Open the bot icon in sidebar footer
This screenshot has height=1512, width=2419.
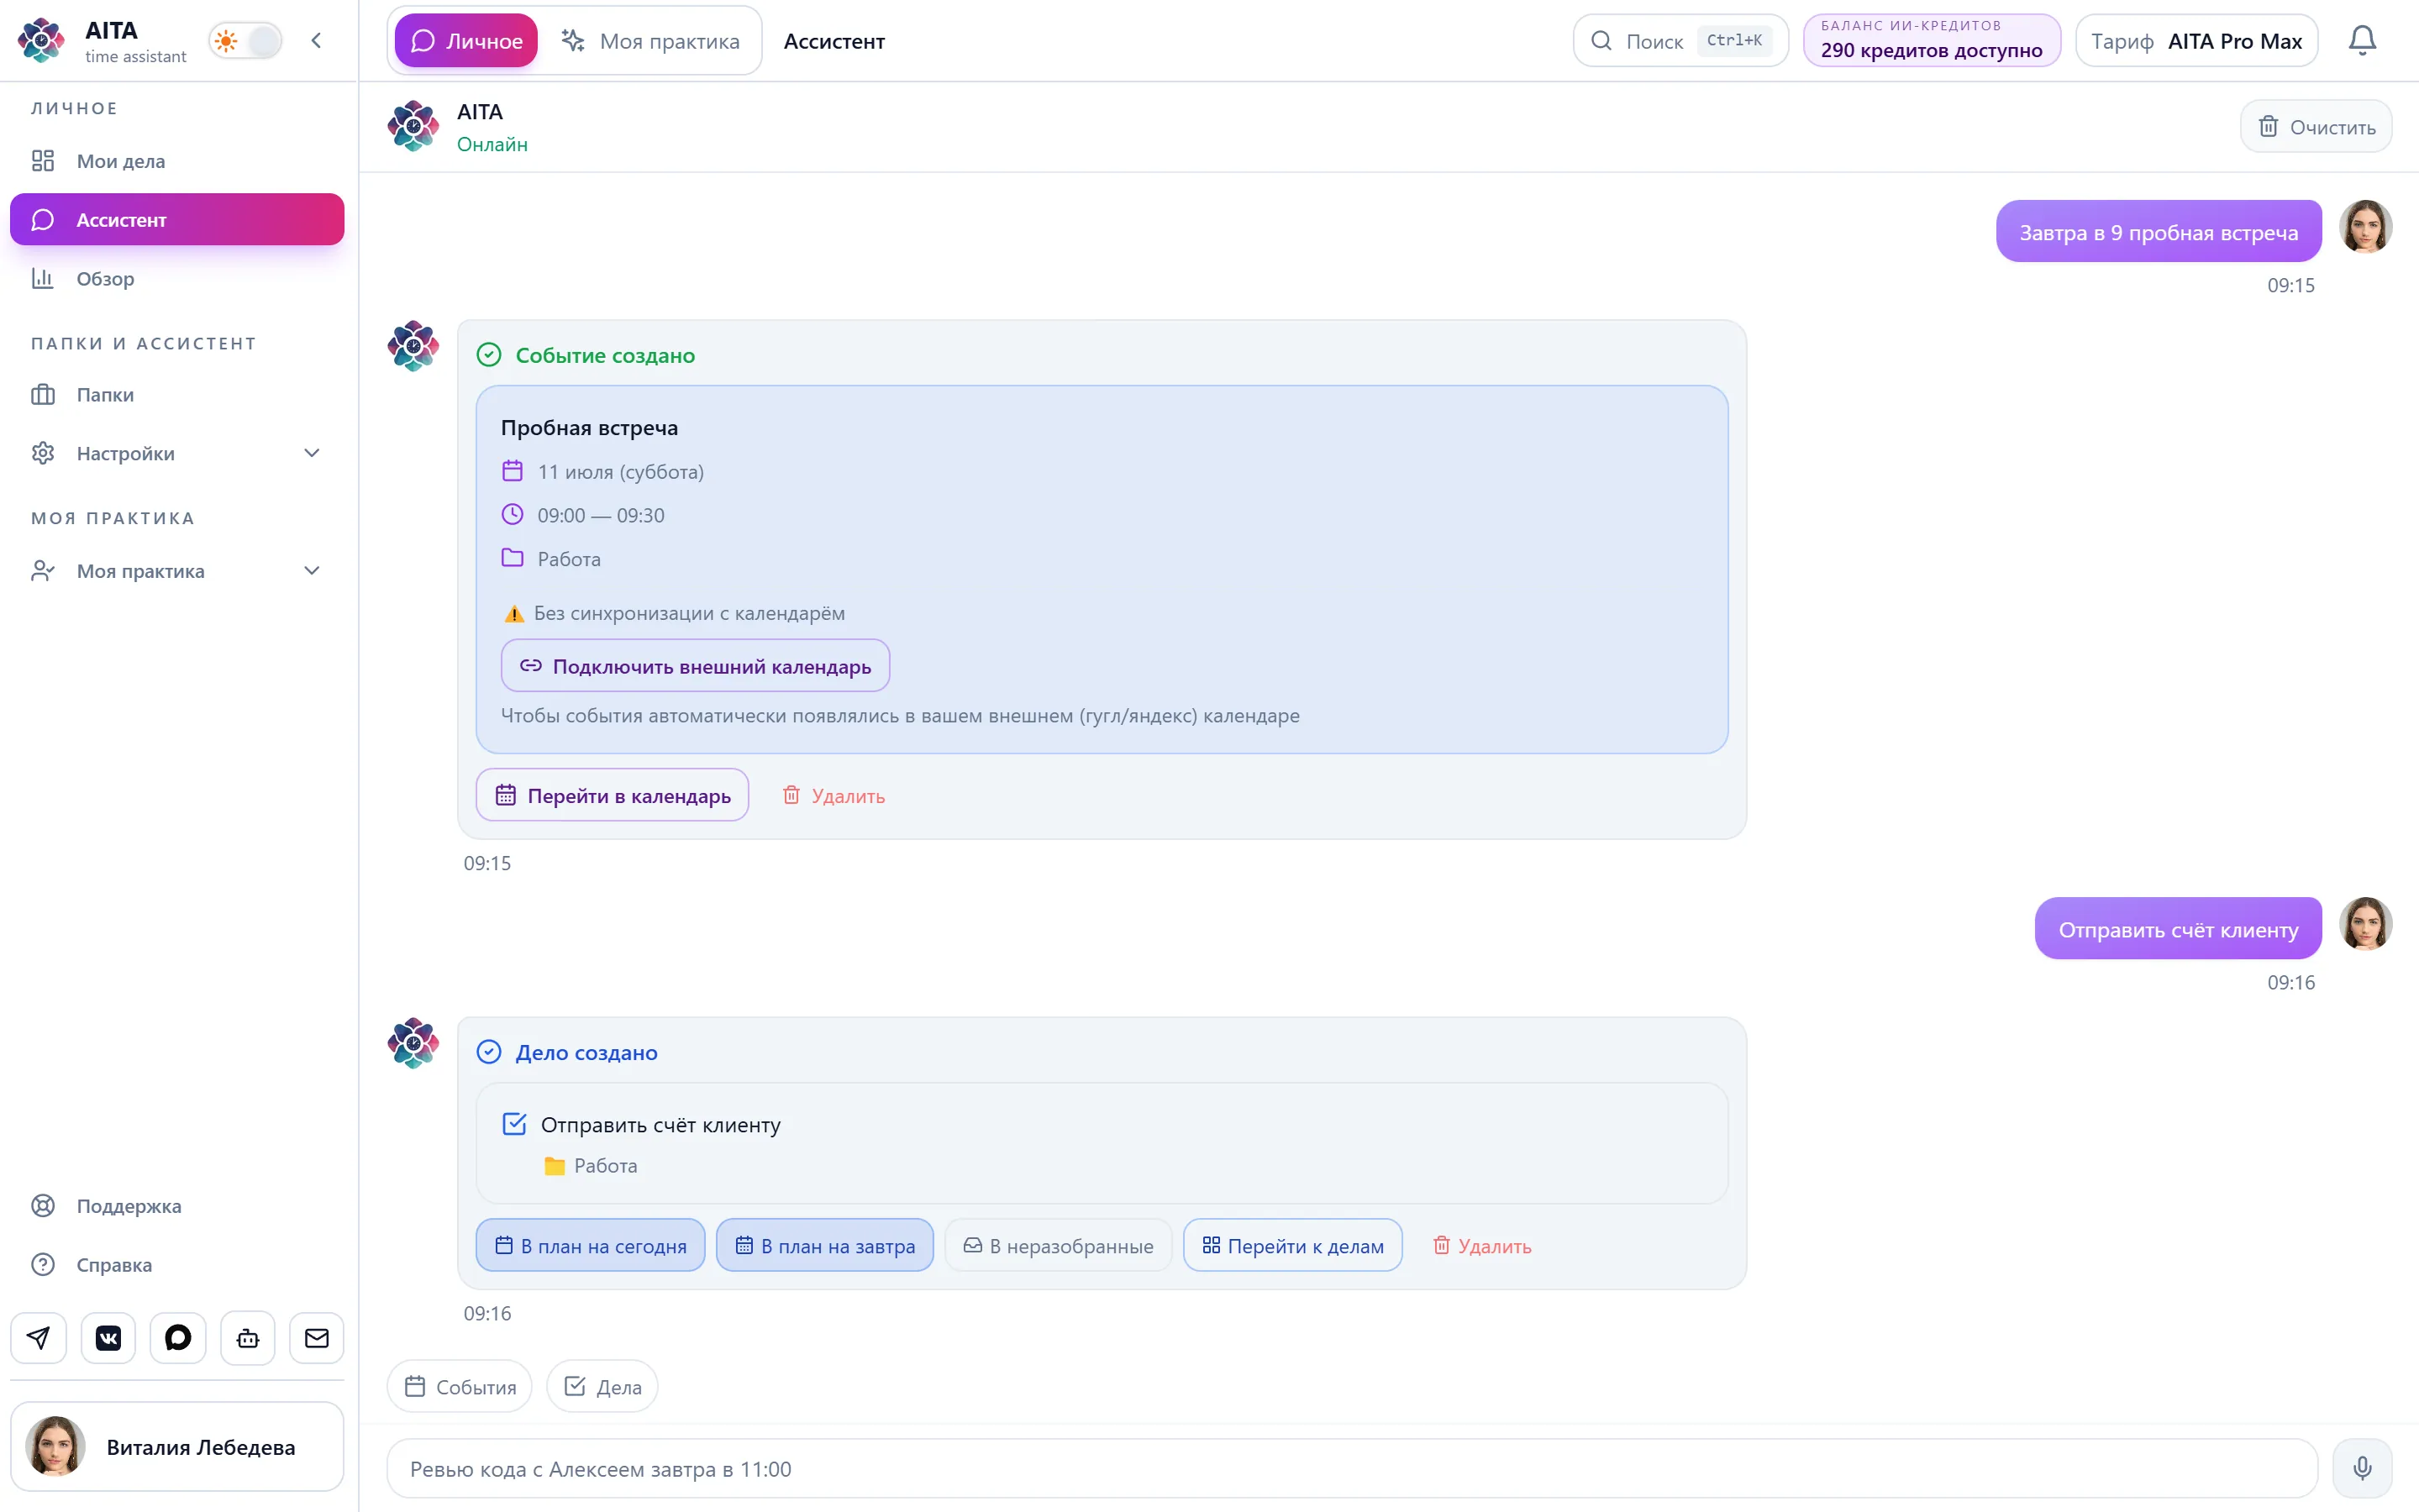[248, 1338]
